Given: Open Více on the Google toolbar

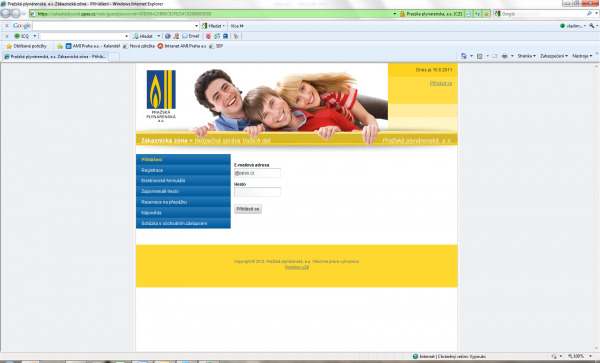Looking at the screenshot, I should tap(237, 26).
